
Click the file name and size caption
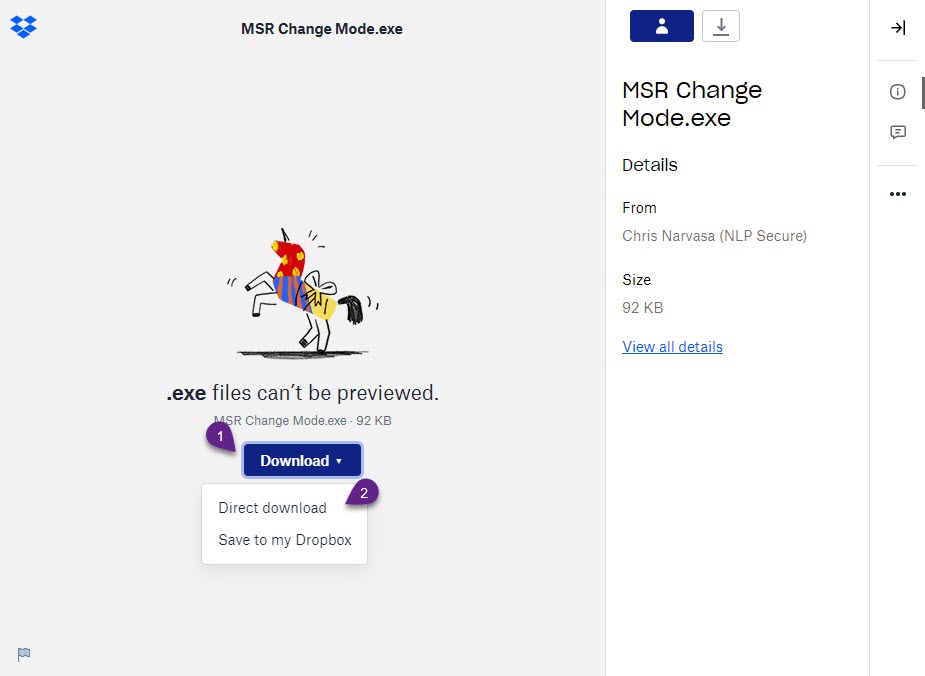click(302, 421)
